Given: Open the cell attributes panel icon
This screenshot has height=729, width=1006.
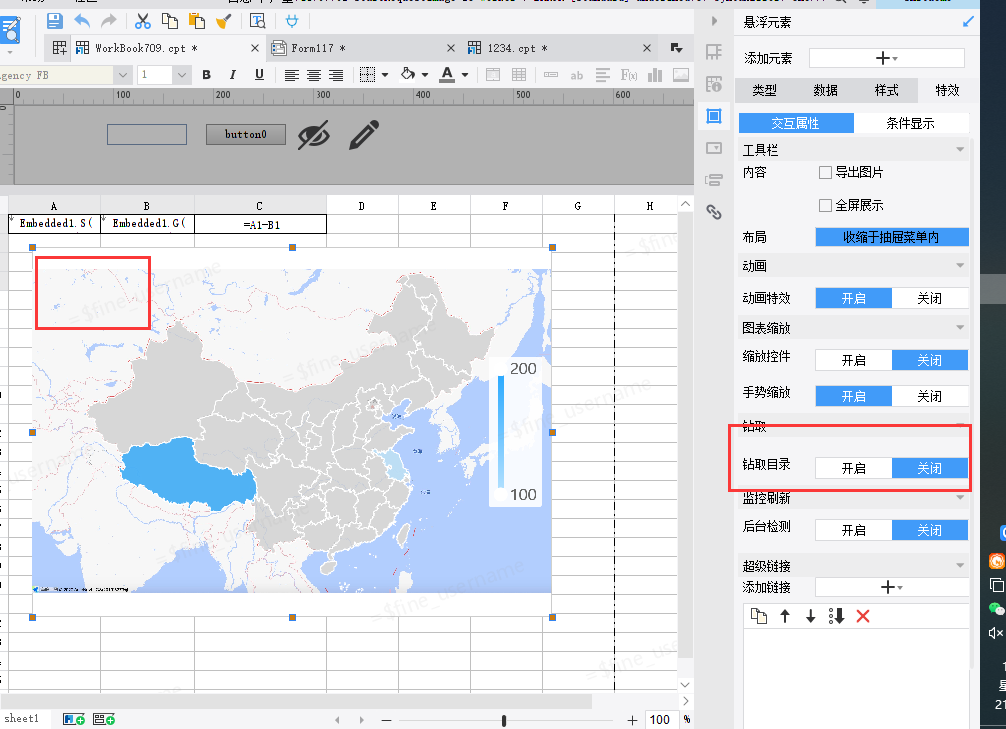Looking at the screenshot, I should click(x=713, y=84).
